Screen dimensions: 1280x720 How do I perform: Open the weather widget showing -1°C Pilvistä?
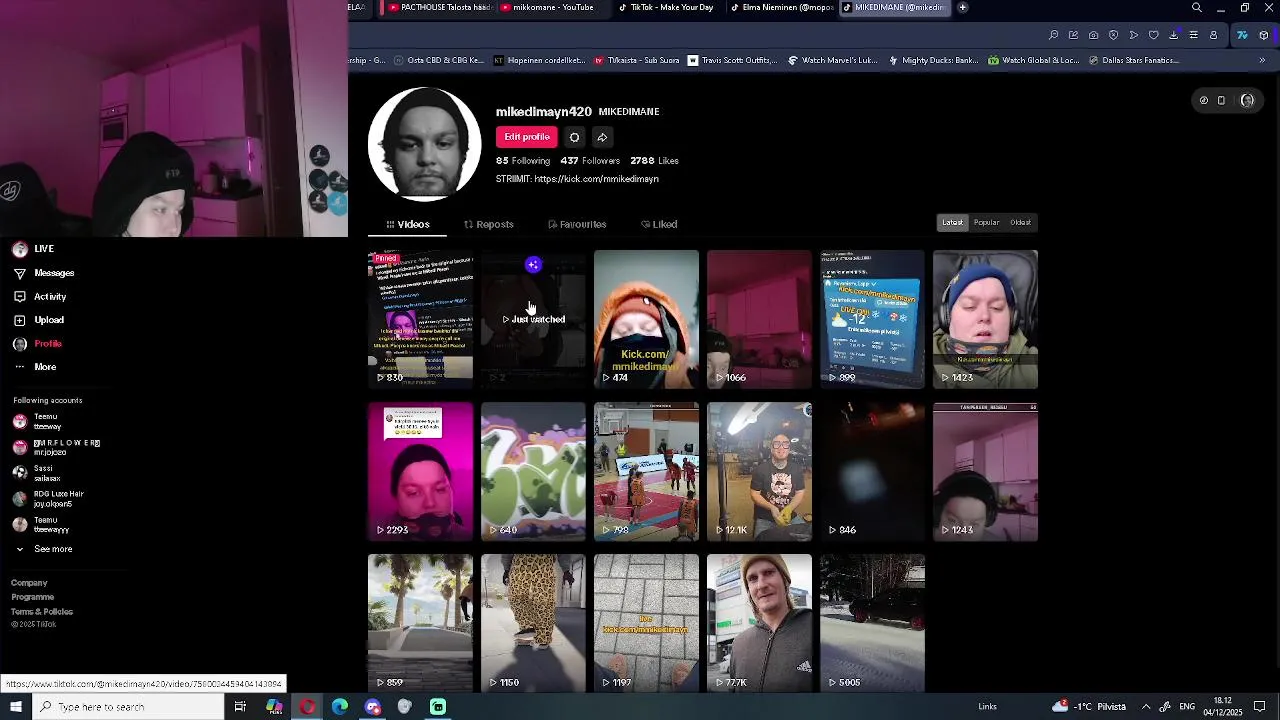click(x=1089, y=707)
